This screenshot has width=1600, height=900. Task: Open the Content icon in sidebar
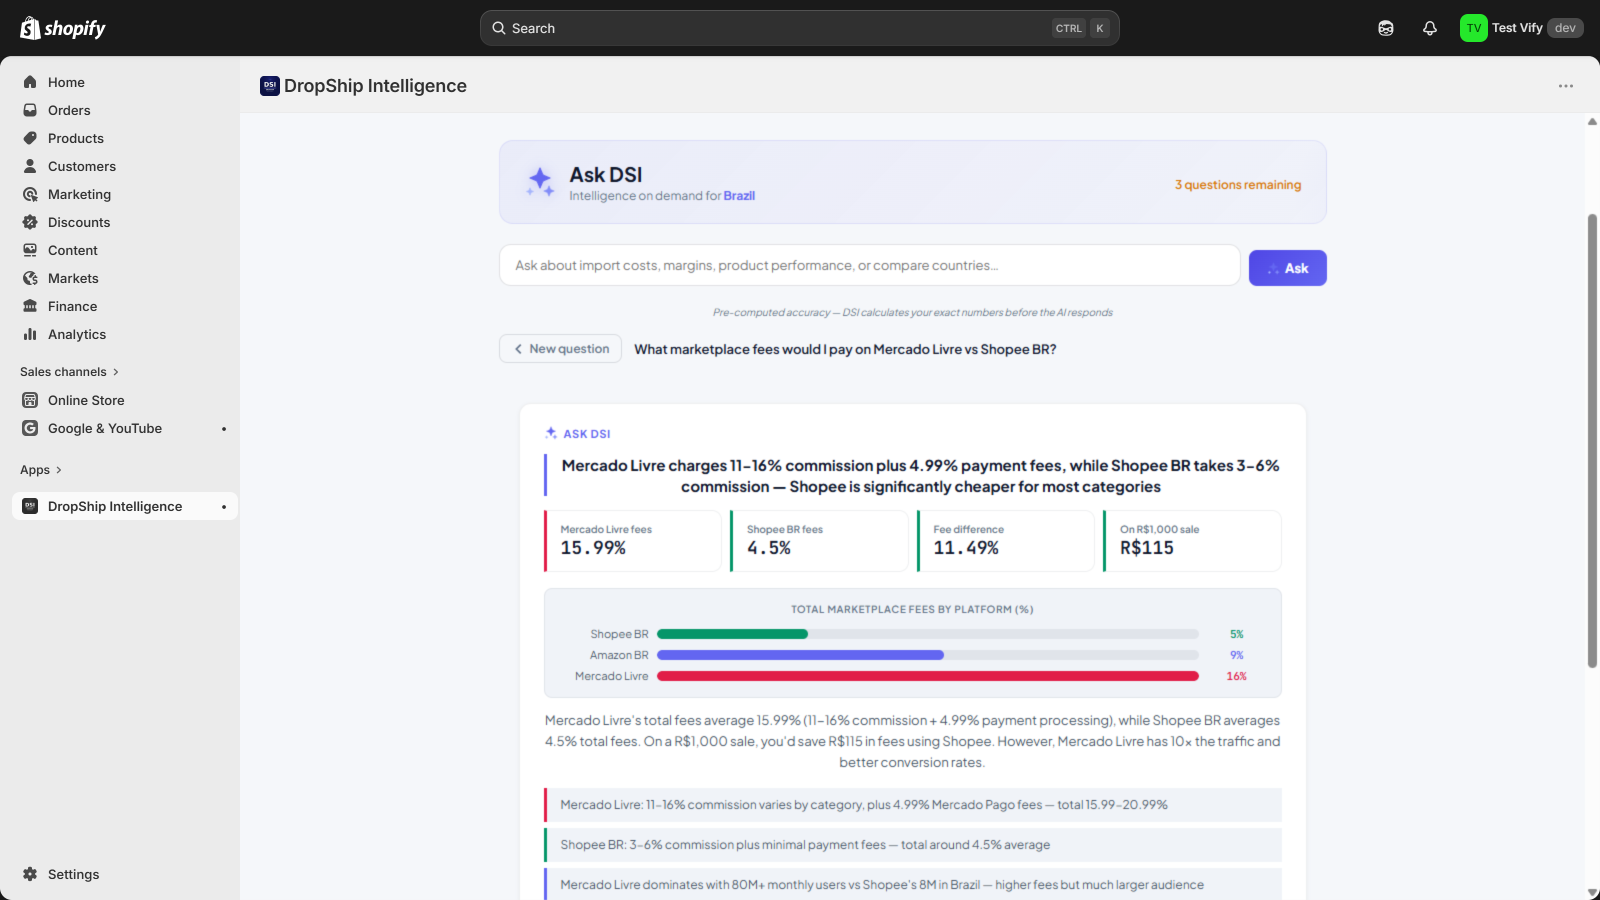30,250
